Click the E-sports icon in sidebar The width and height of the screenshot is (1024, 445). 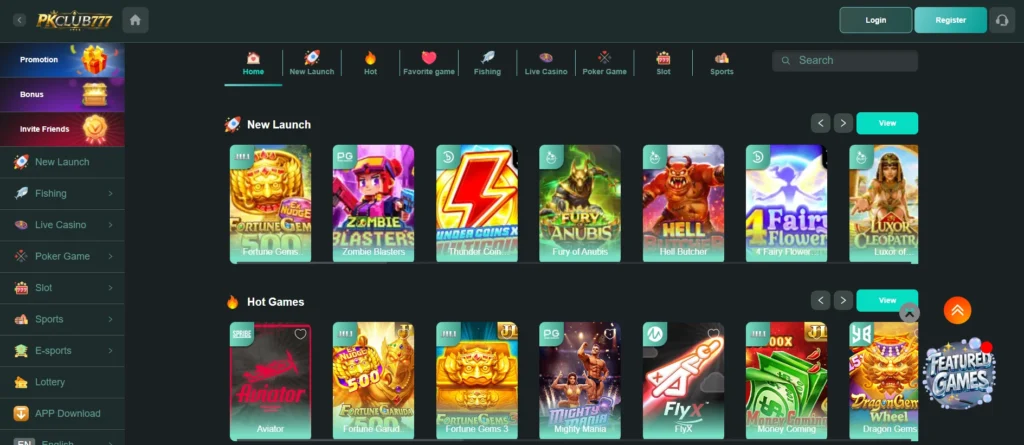[21, 350]
